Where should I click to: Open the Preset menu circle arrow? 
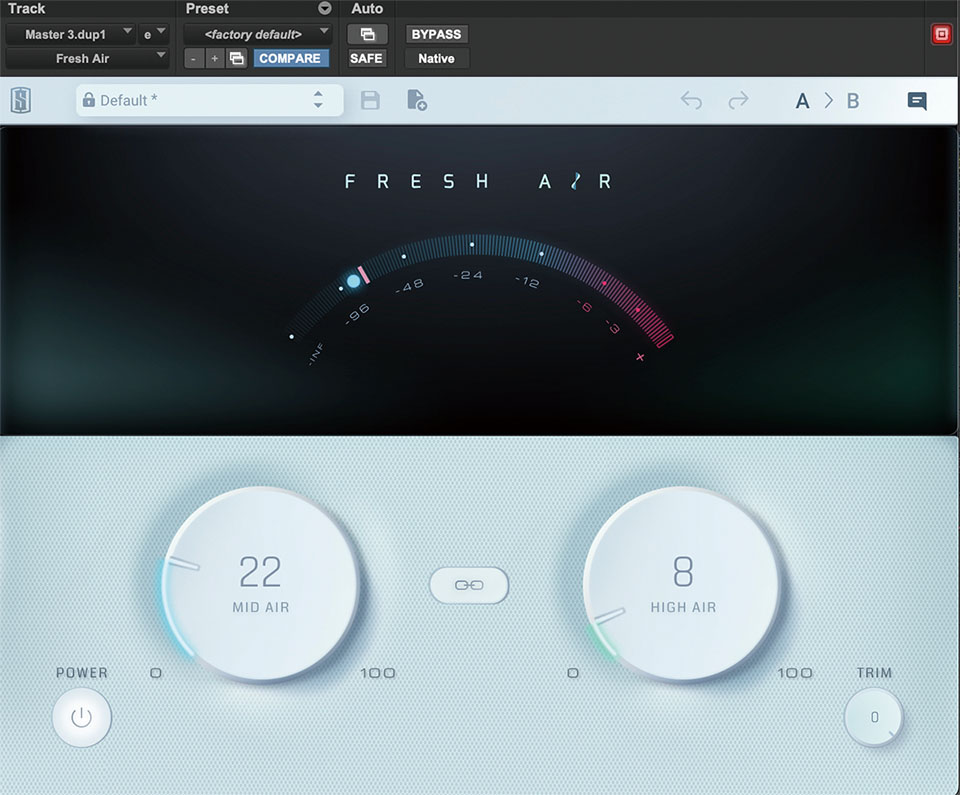(x=324, y=8)
